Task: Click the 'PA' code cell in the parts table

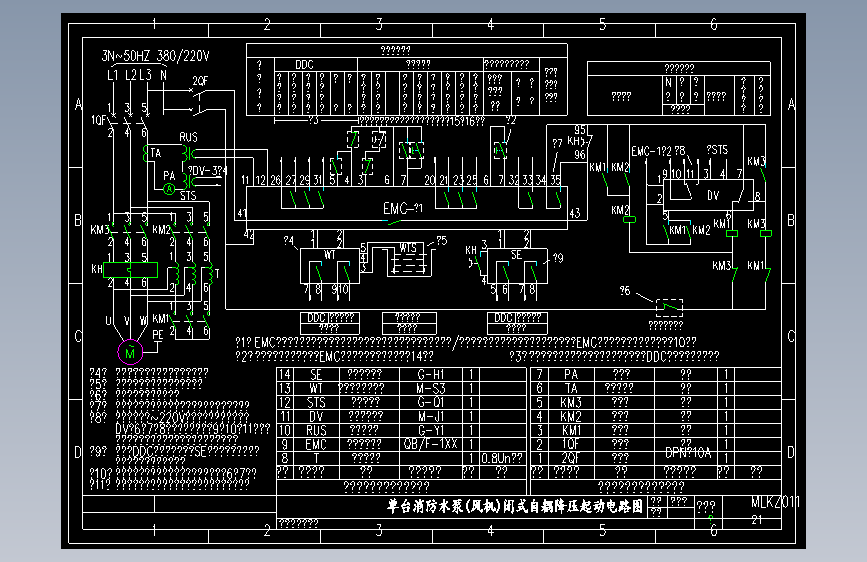Action: 571,374
